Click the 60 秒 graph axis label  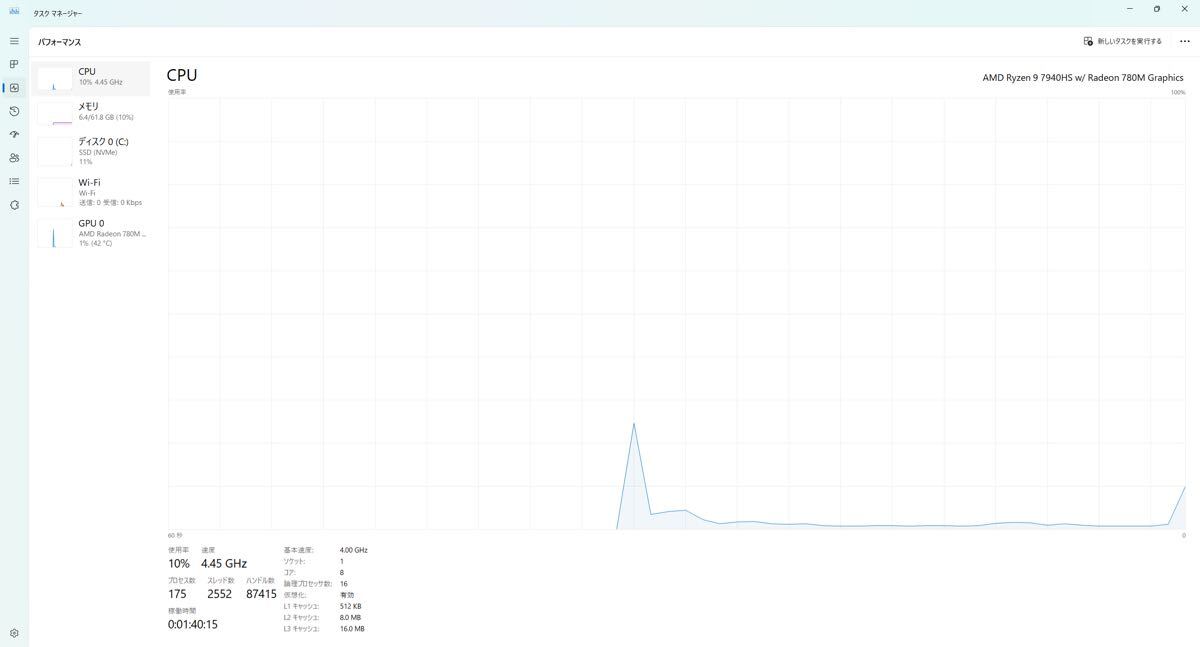(x=175, y=535)
